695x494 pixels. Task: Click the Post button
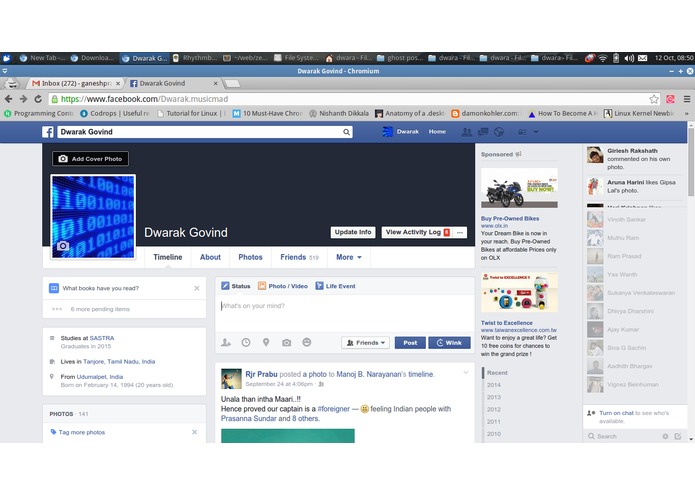tap(410, 343)
